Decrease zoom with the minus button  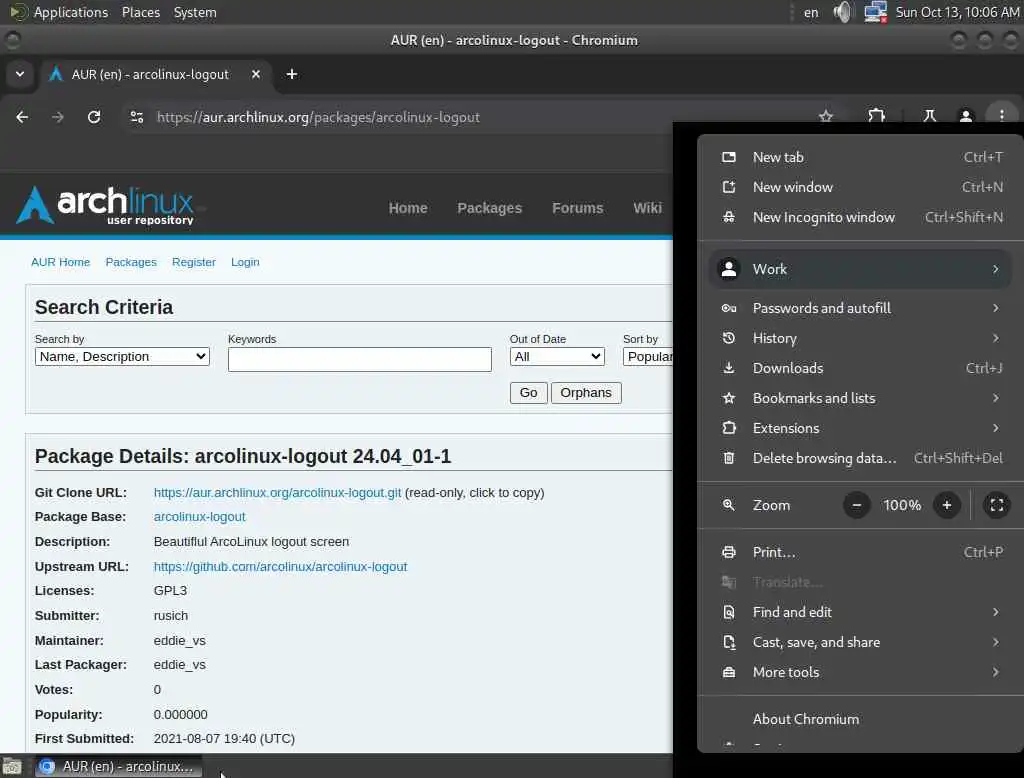[856, 505]
